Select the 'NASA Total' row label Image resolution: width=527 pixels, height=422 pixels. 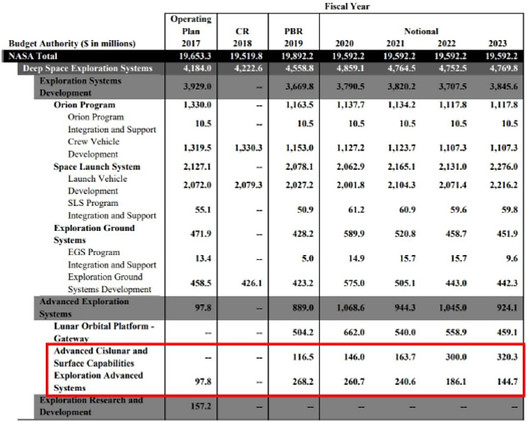point(33,56)
